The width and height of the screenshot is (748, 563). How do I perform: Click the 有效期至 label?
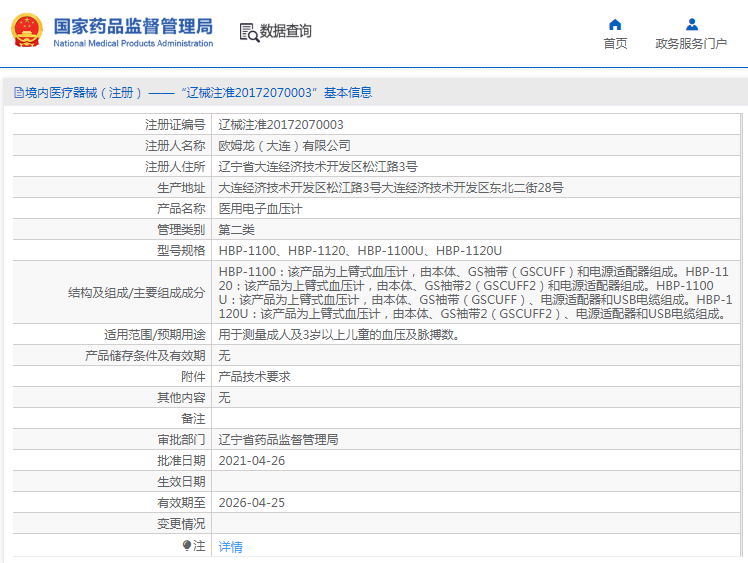pyautogui.click(x=181, y=502)
